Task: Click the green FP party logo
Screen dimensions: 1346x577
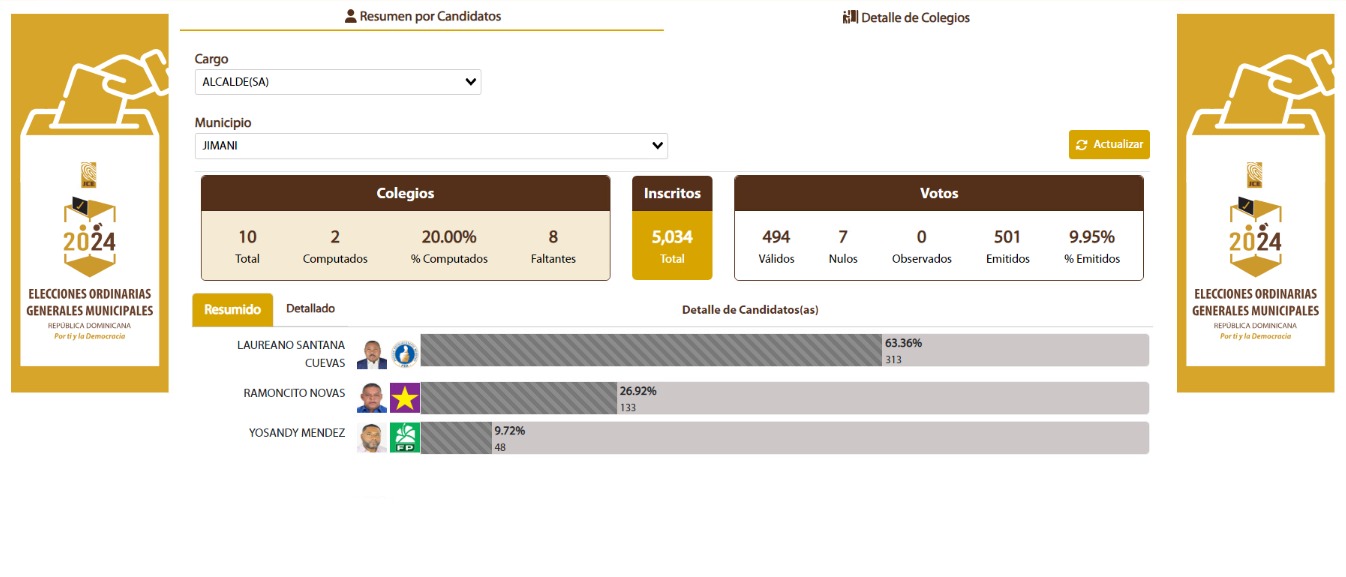Action: [405, 438]
